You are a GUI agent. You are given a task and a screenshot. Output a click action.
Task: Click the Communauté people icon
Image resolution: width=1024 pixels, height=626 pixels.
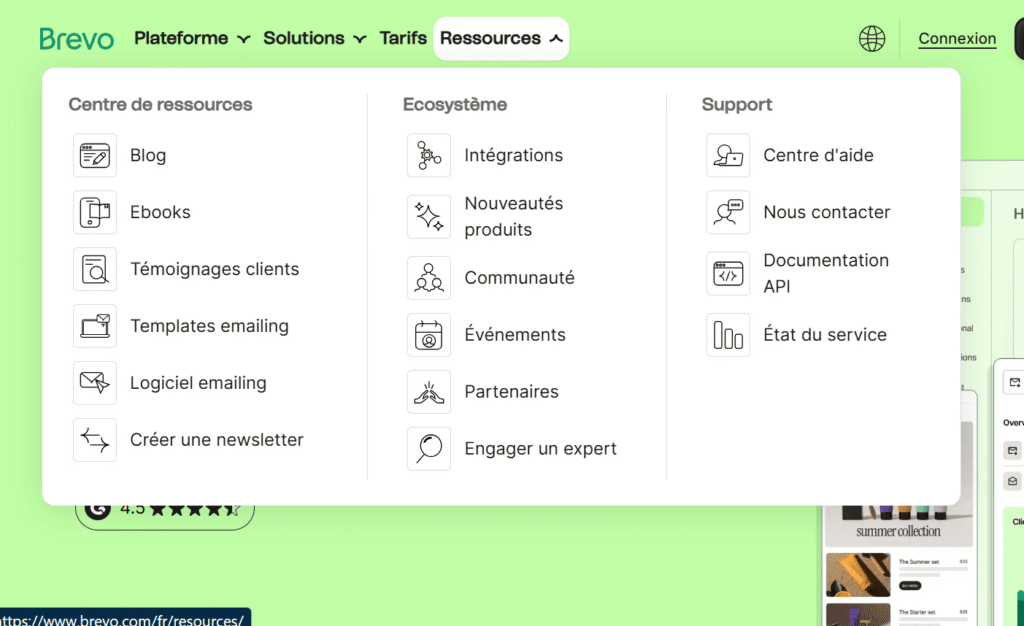[429, 278]
